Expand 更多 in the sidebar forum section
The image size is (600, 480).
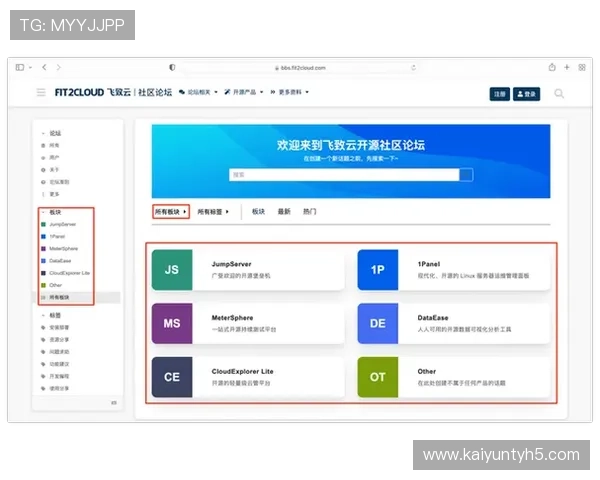tap(51, 194)
